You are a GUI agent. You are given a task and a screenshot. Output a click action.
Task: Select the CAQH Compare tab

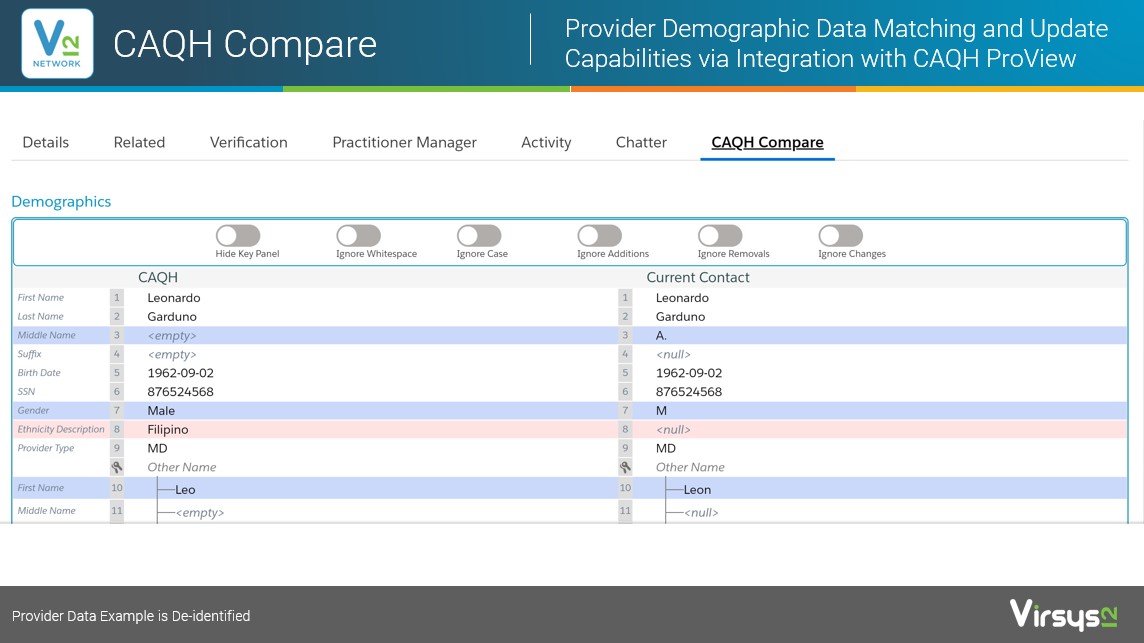pos(768,142)
